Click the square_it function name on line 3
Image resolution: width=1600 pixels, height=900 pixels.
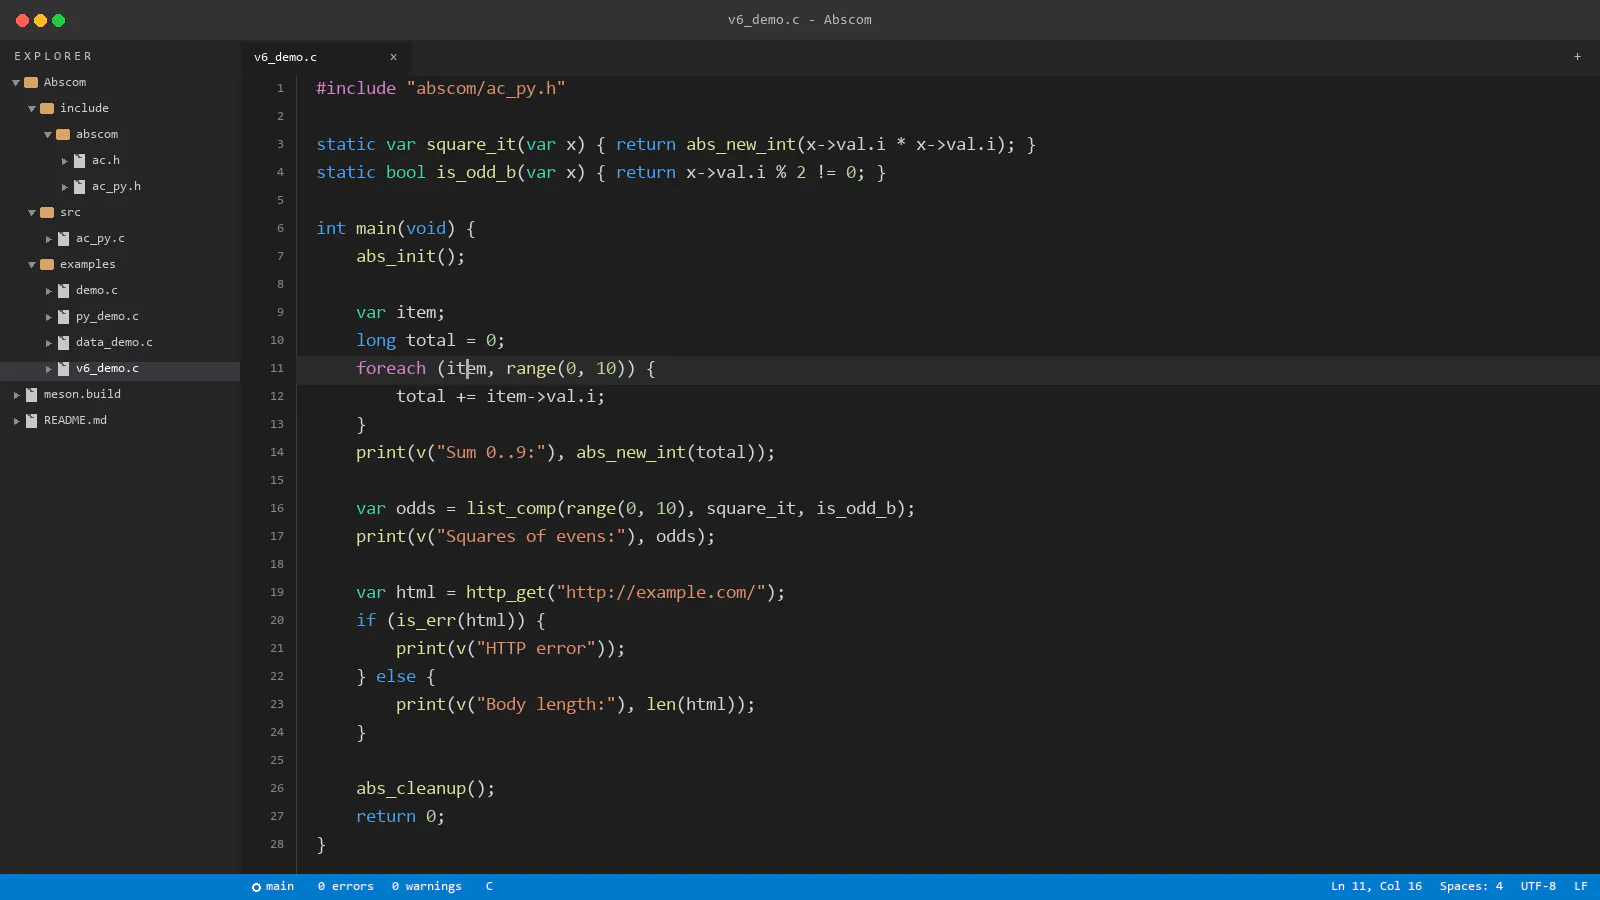click(471, 144)
